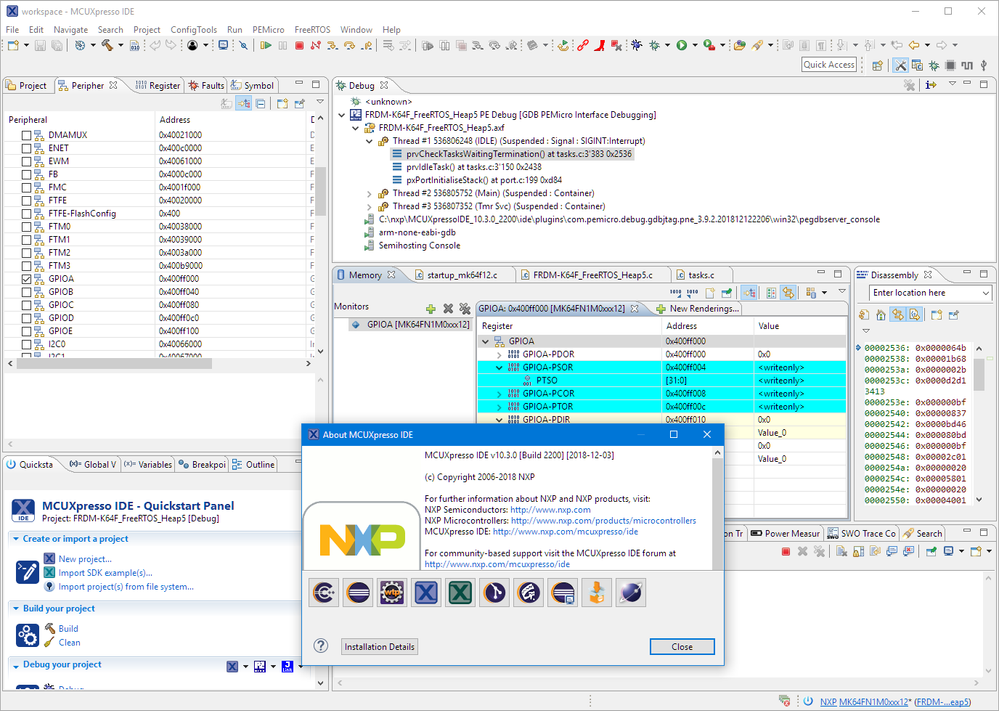Add a memory monitor with green plus
The image size is (999, 711).
pos(431,308)
